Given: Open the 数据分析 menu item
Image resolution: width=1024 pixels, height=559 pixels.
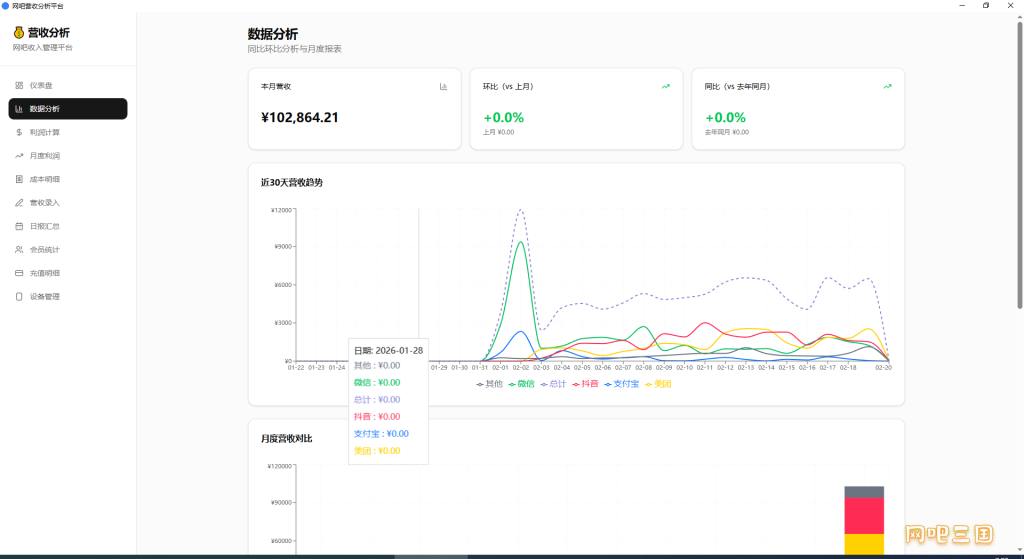Looking at the screenshot, I should pyautogui.click(x=68, y=109).
